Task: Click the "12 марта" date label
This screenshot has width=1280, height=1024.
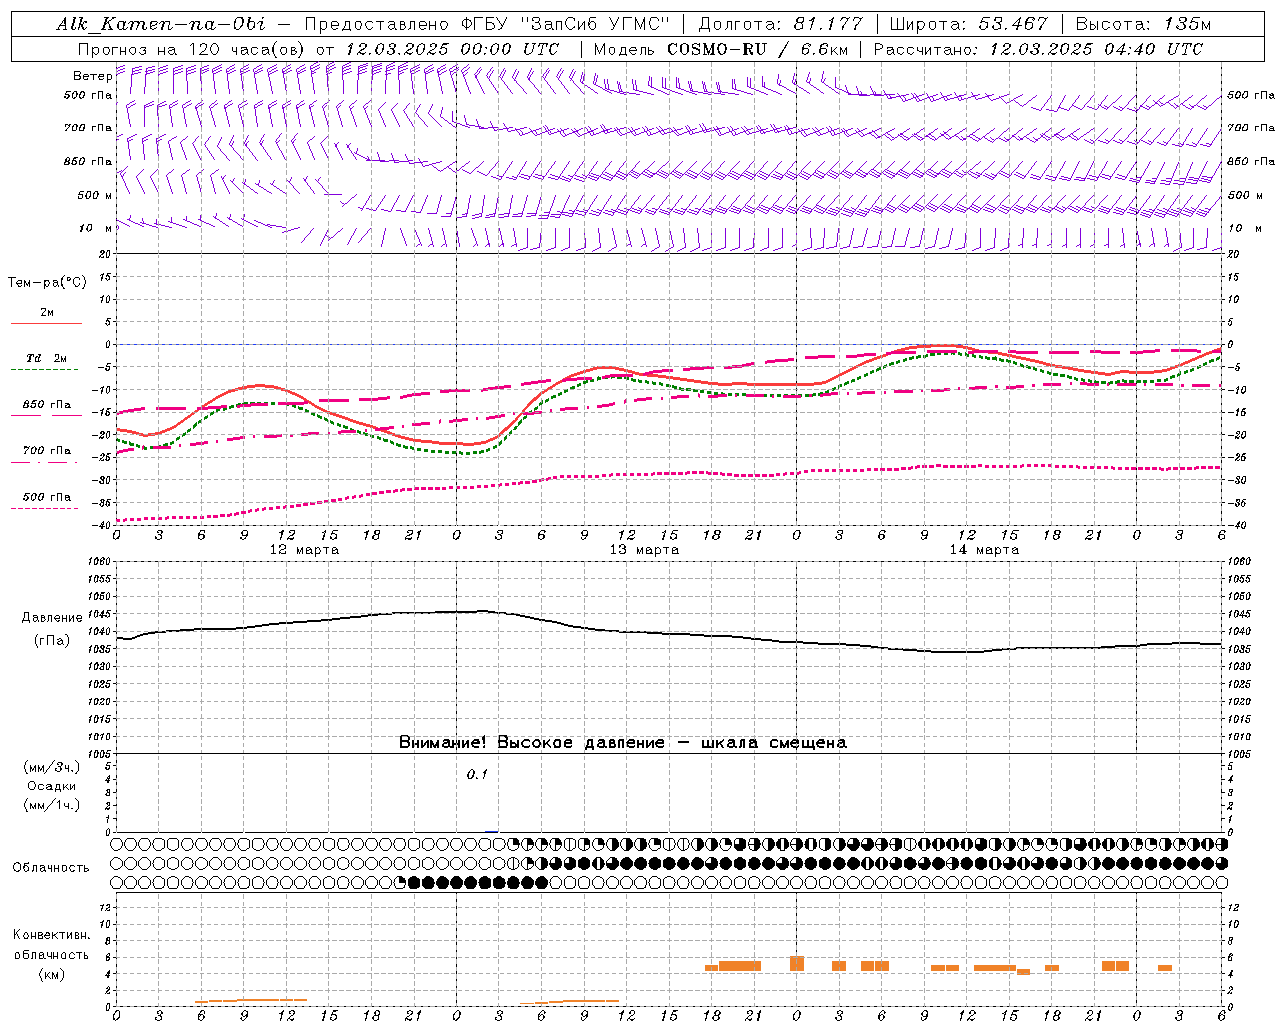Action: pos(305,550)
